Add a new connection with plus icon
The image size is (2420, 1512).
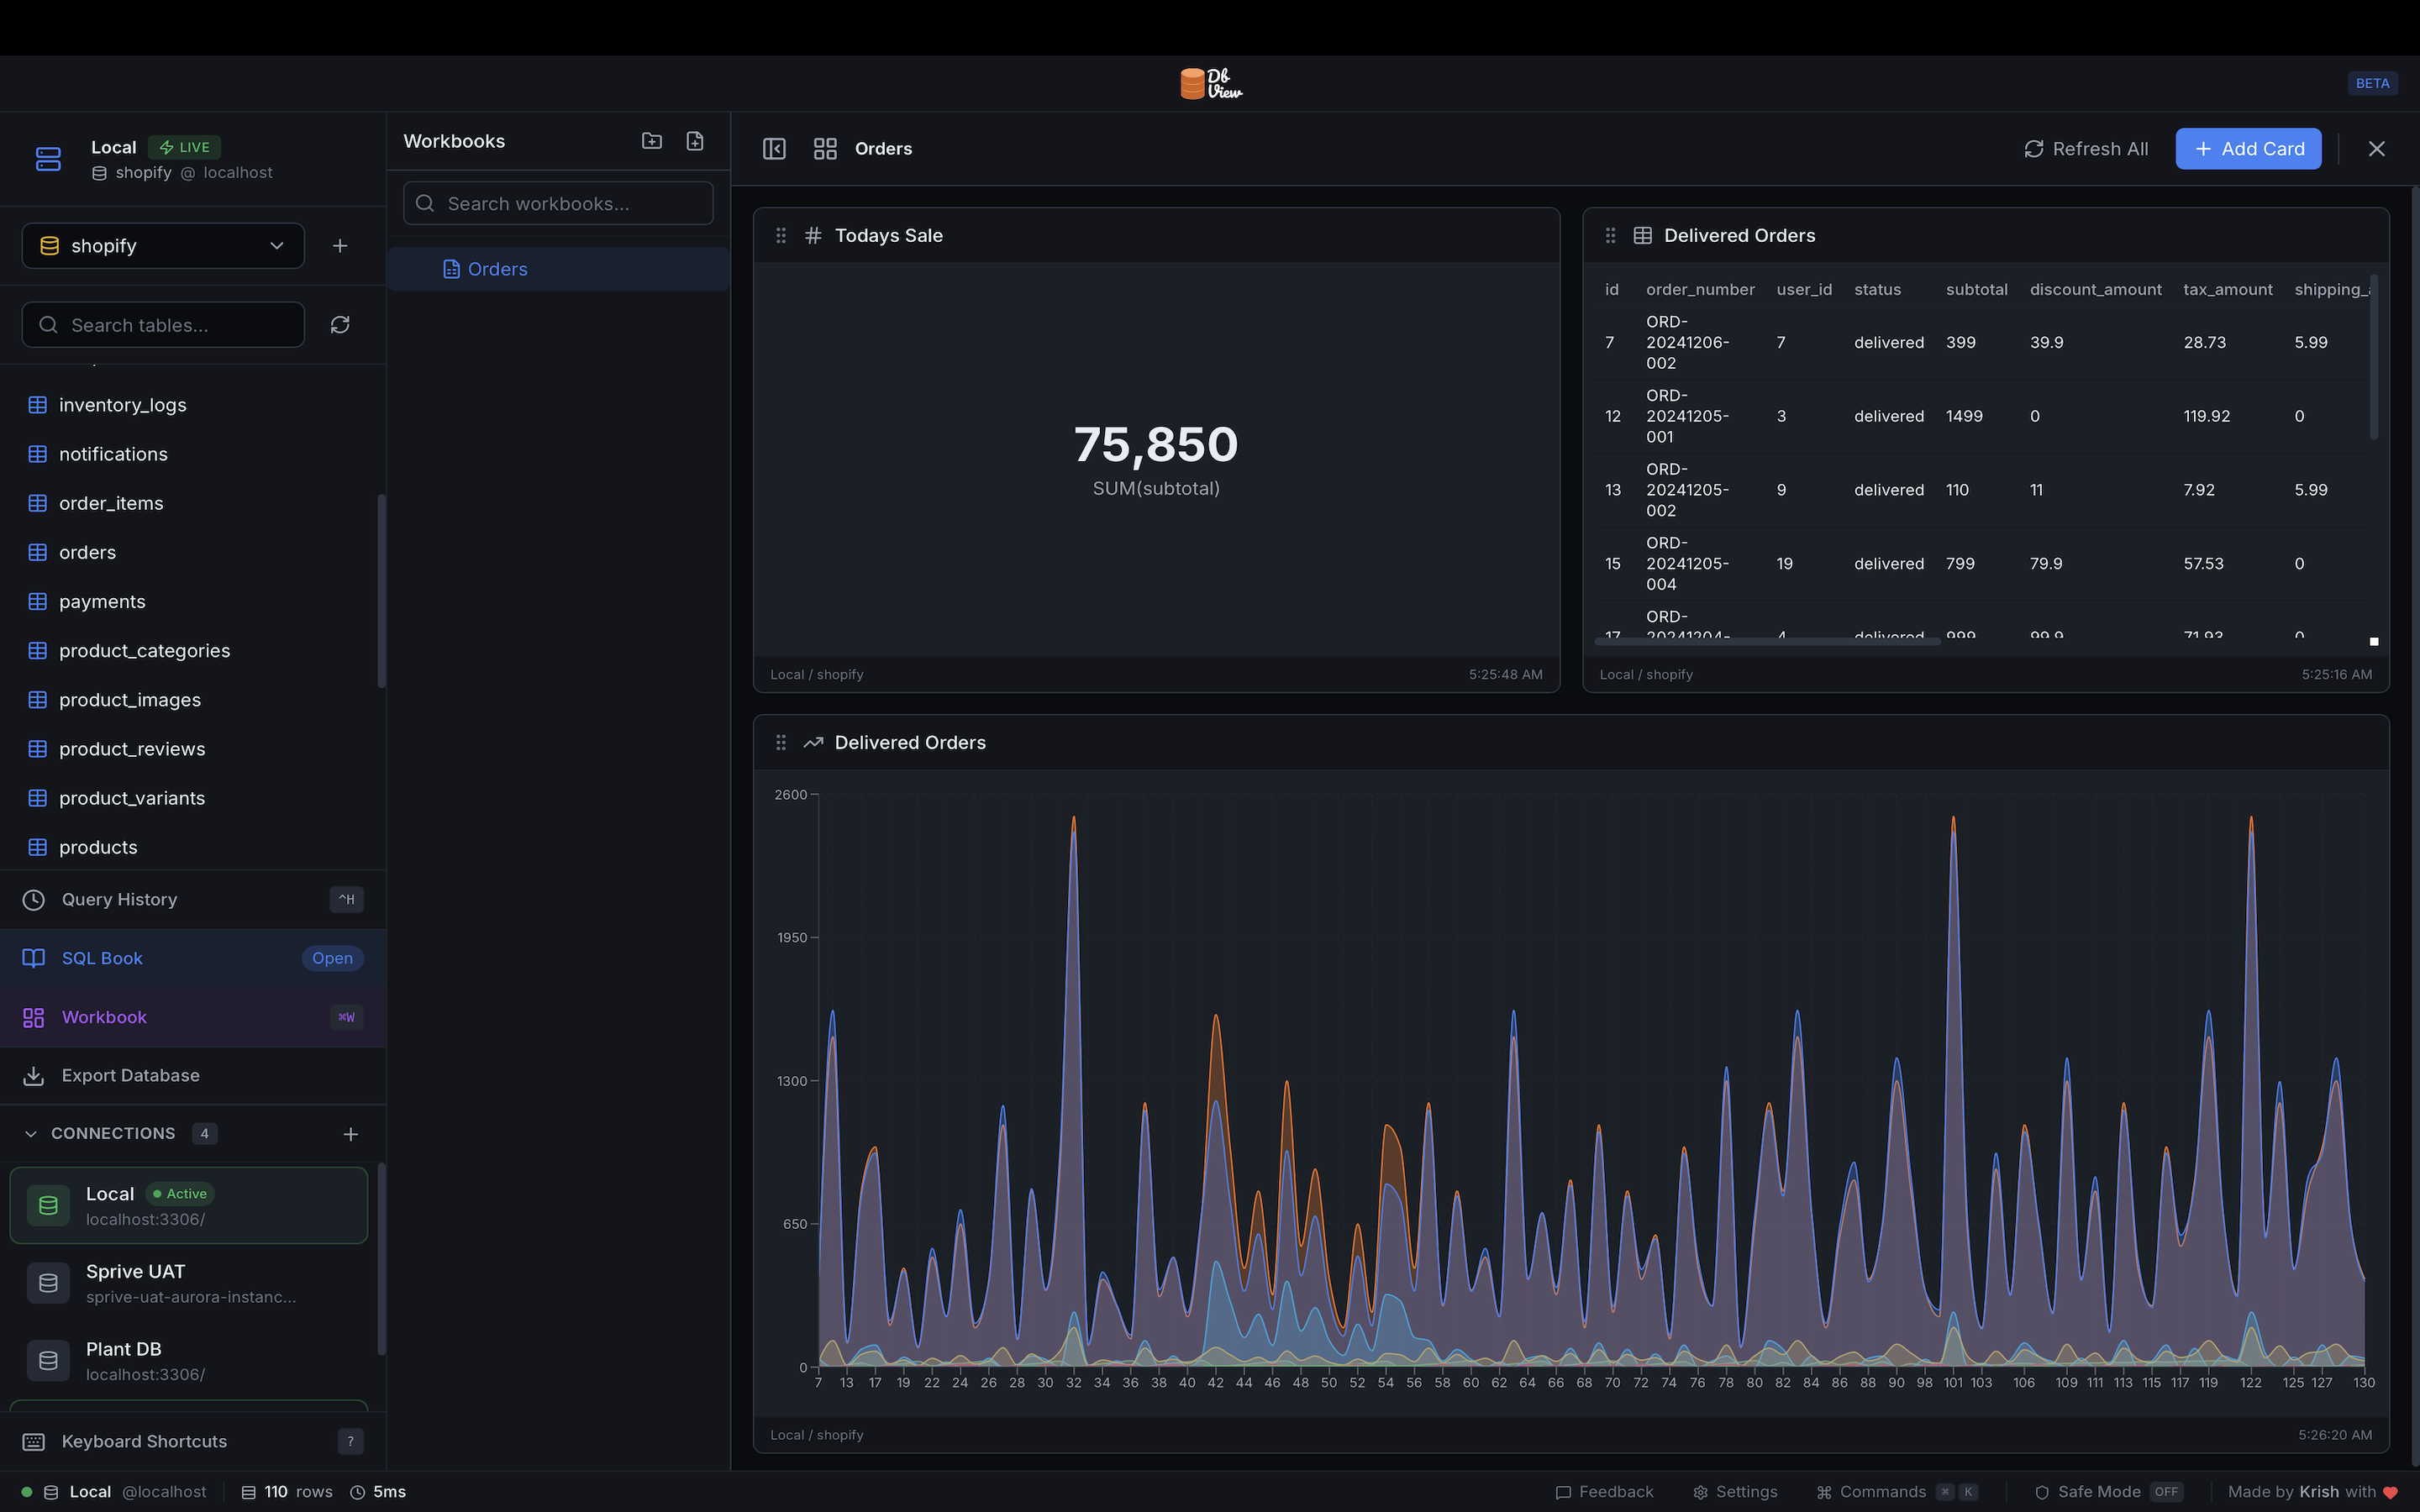(350, 1134)
